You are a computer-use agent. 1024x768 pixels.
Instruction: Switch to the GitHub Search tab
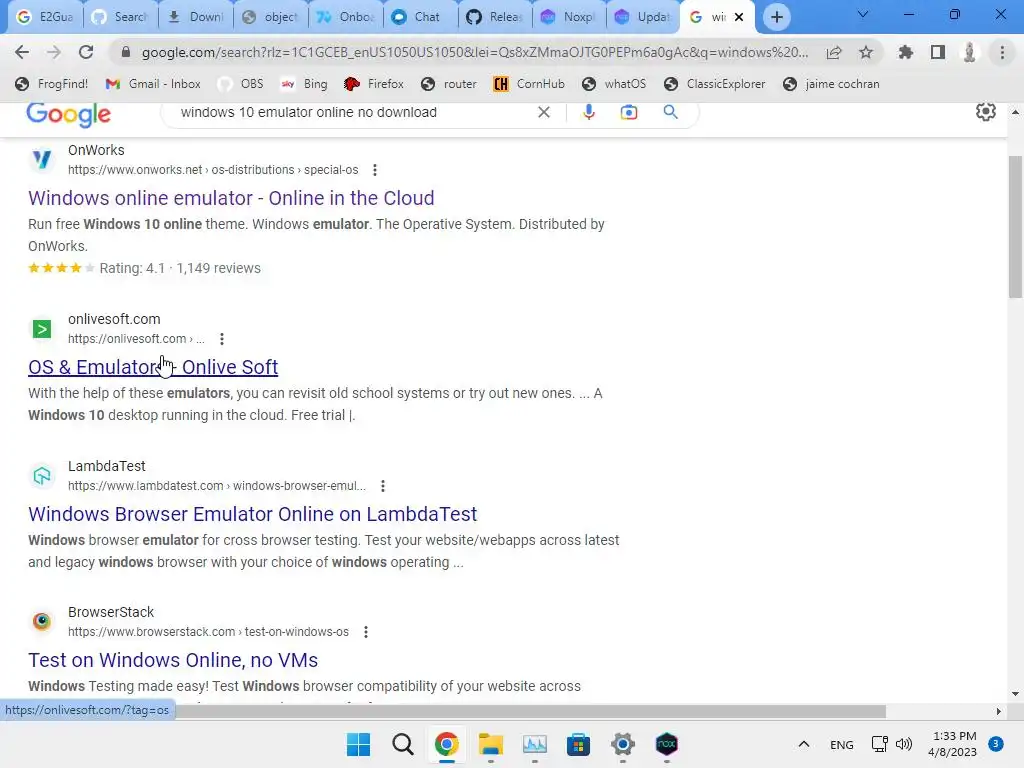[121, 17]
